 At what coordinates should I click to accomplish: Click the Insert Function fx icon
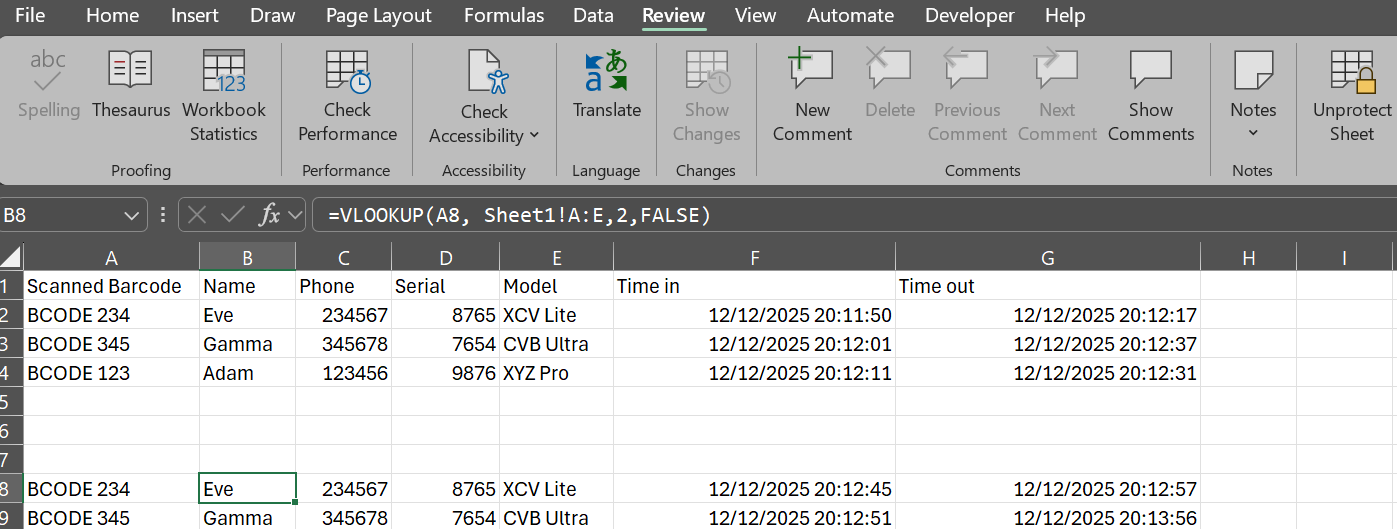(269, 214)
